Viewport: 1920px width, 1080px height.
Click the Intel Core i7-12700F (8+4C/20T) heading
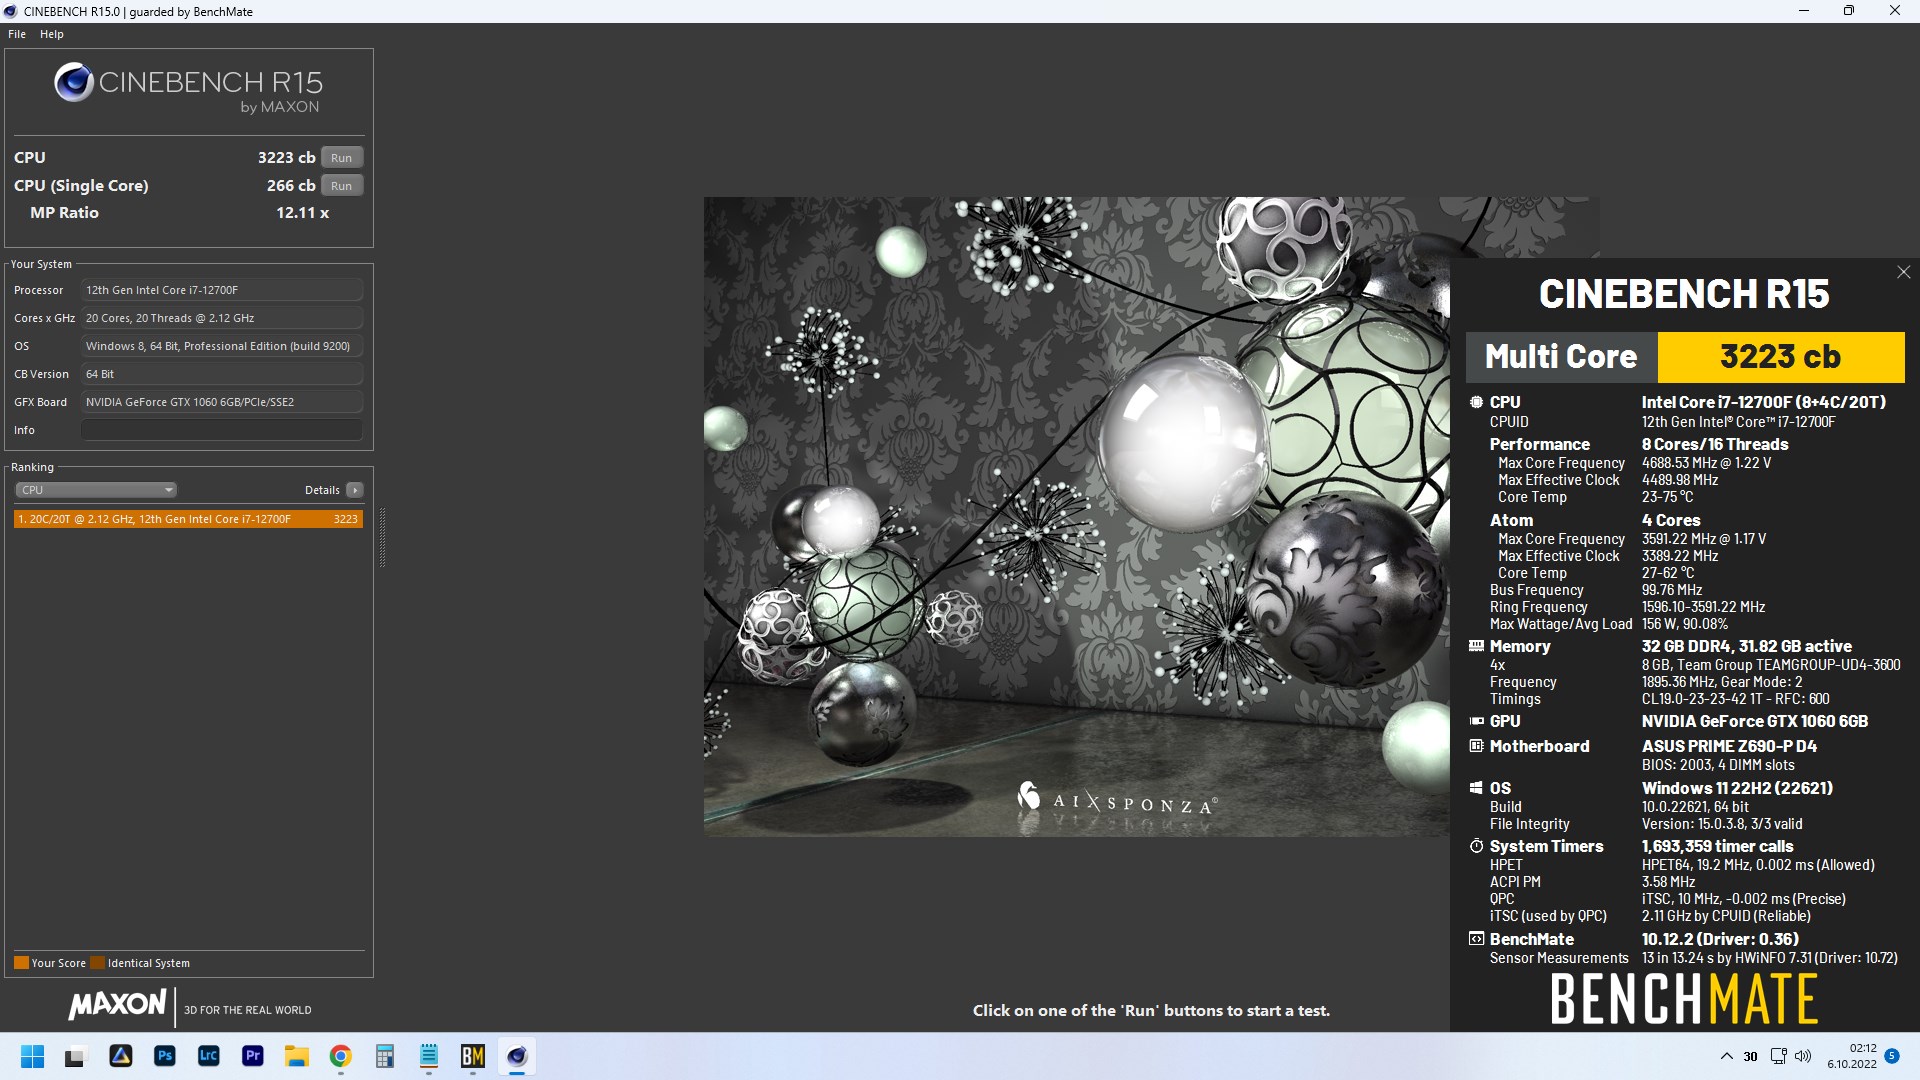click(x=1764, y=402)
